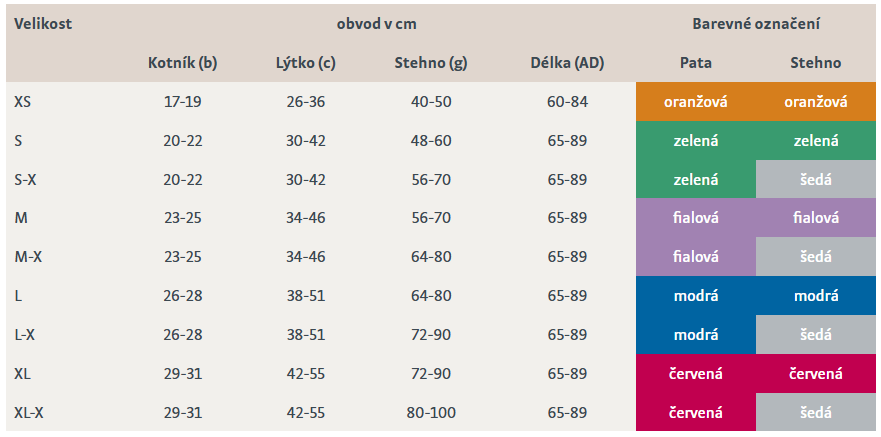This screenshot has width=881, height=437.
Task: Click the 80-100 thigh value cell
Action: 431,412
